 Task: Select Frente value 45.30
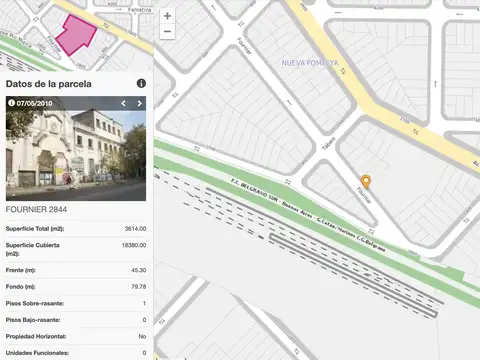pyautogui.click(x=139, y=270)
